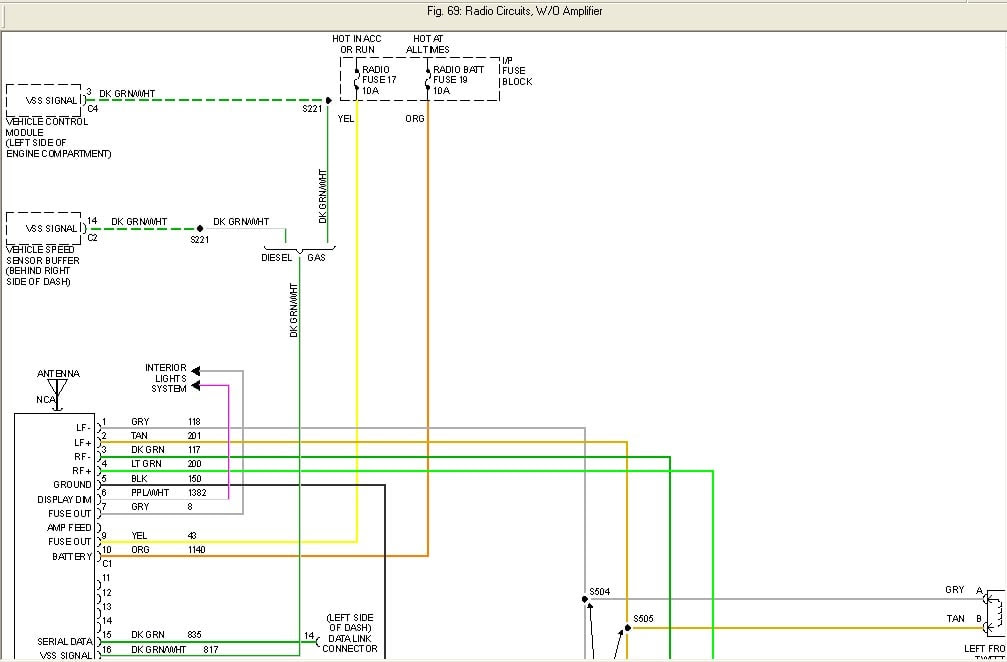Click the 'DIESEL' label under the bracket
This screenshot has width=1007, height=662.
coord(277,257)
